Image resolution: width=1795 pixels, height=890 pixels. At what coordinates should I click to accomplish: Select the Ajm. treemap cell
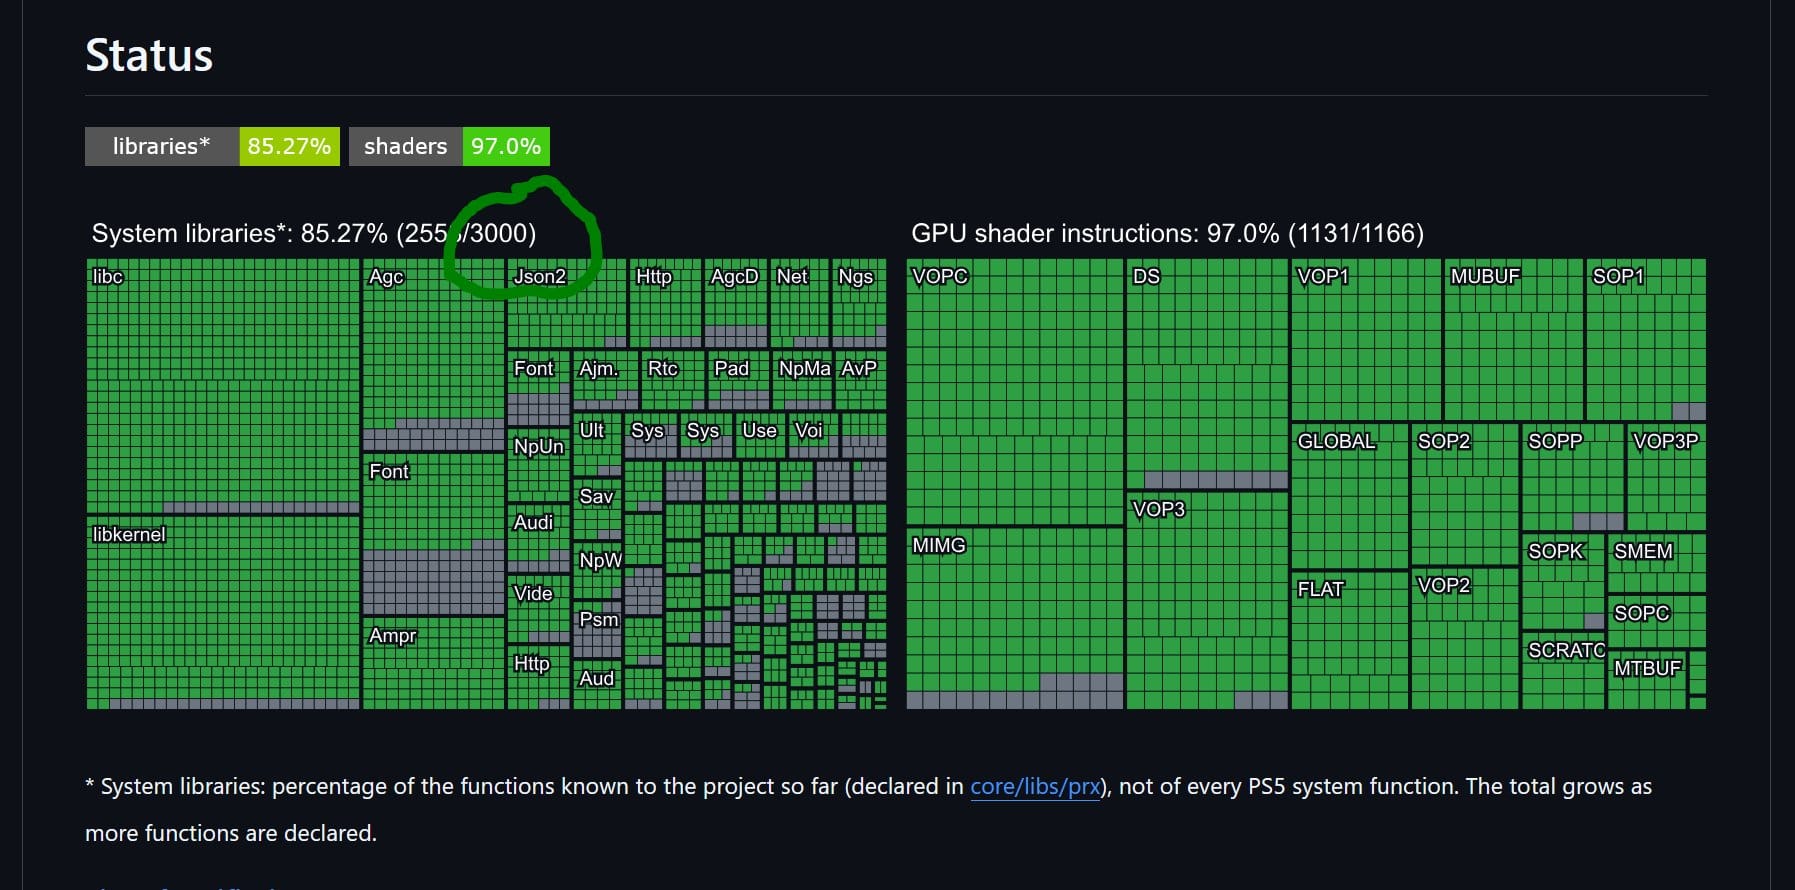pos(606,380)
